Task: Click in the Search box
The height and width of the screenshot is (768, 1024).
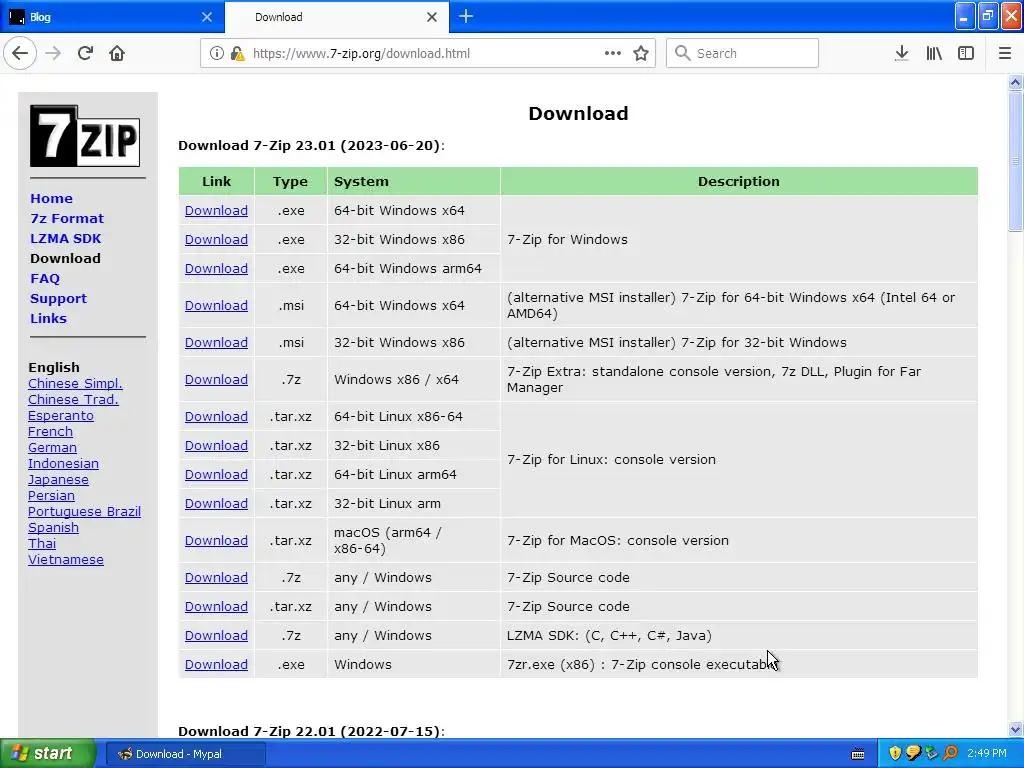Action: (x=742, y=54)
